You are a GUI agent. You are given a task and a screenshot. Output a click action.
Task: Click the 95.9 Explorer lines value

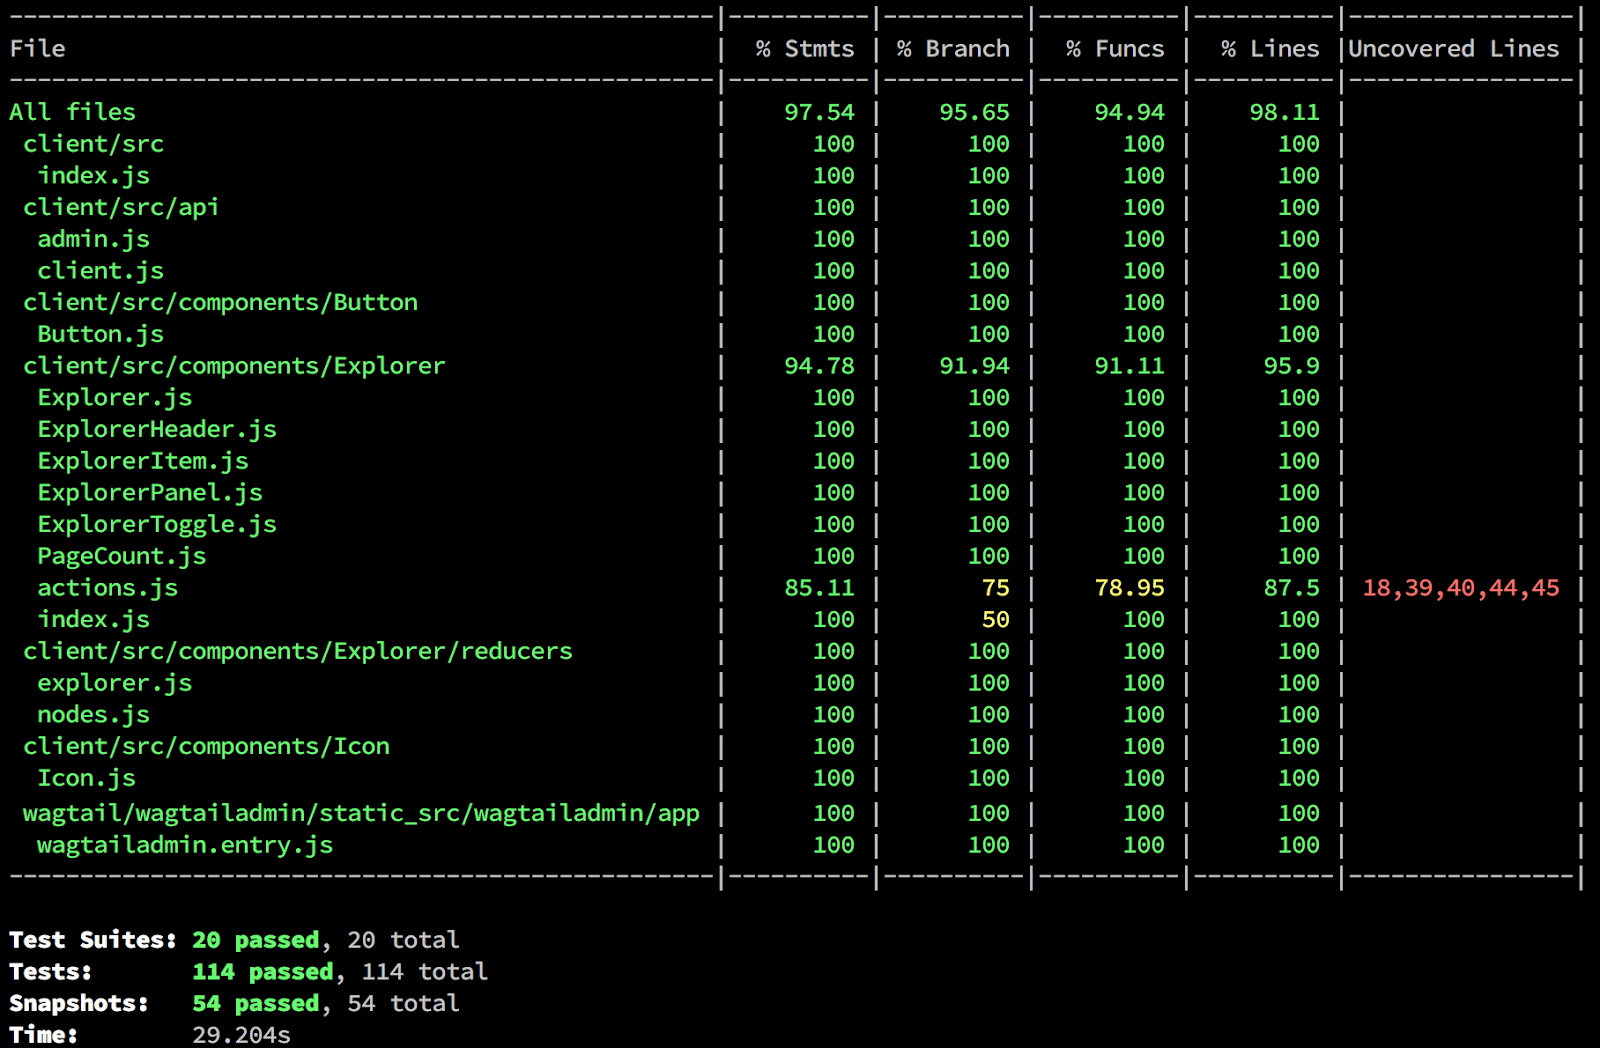[x=1291, y=366]
